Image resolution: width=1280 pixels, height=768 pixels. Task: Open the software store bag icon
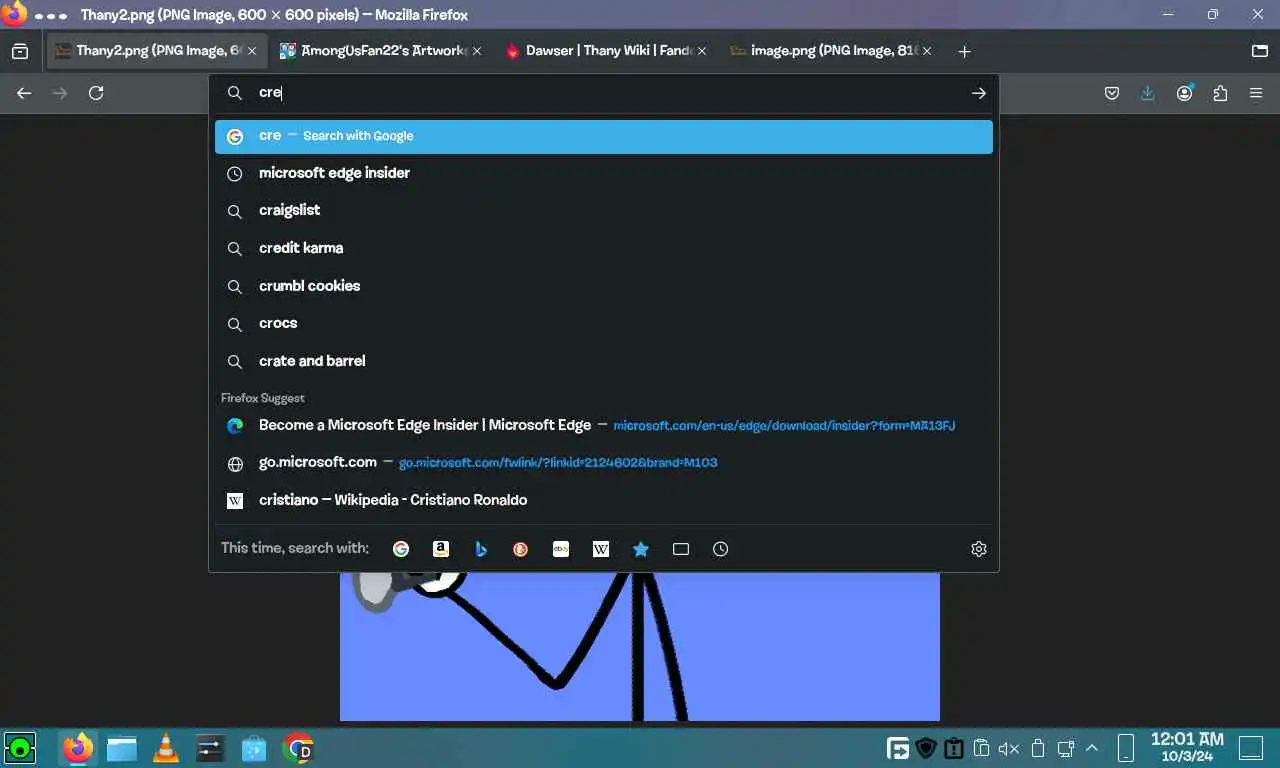(254, 747)
